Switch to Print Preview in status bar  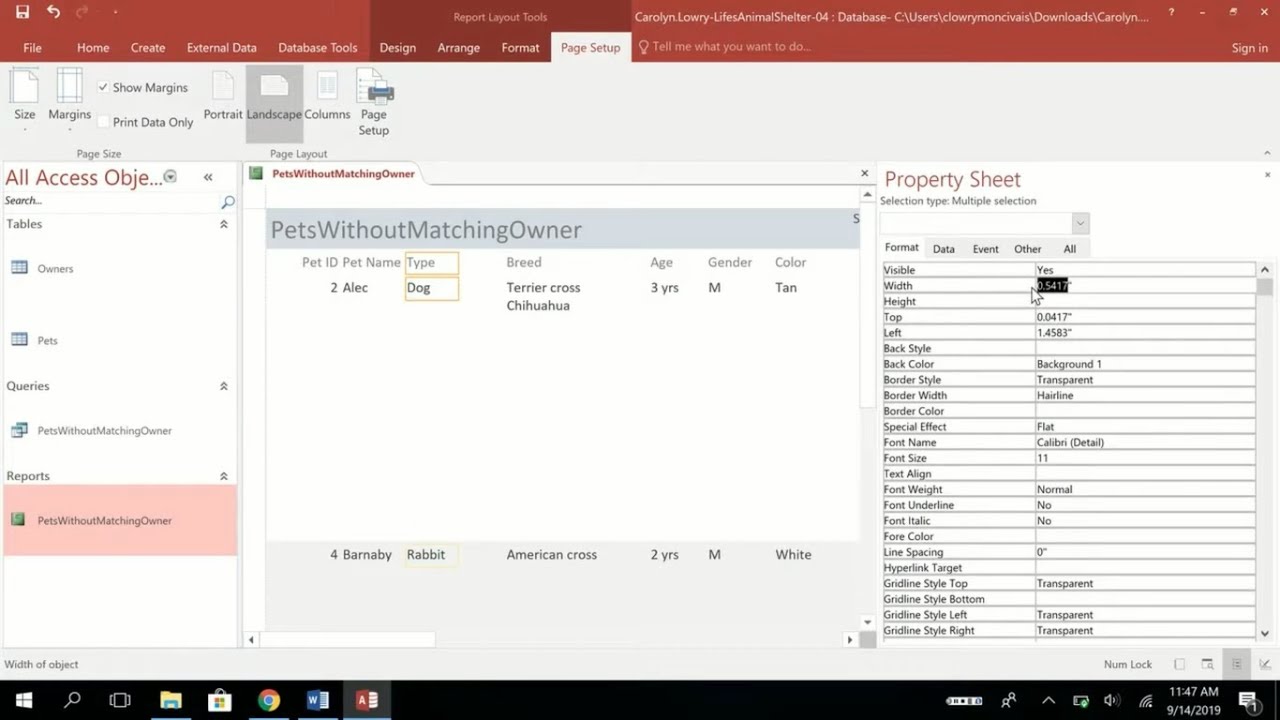(1208, 665)
